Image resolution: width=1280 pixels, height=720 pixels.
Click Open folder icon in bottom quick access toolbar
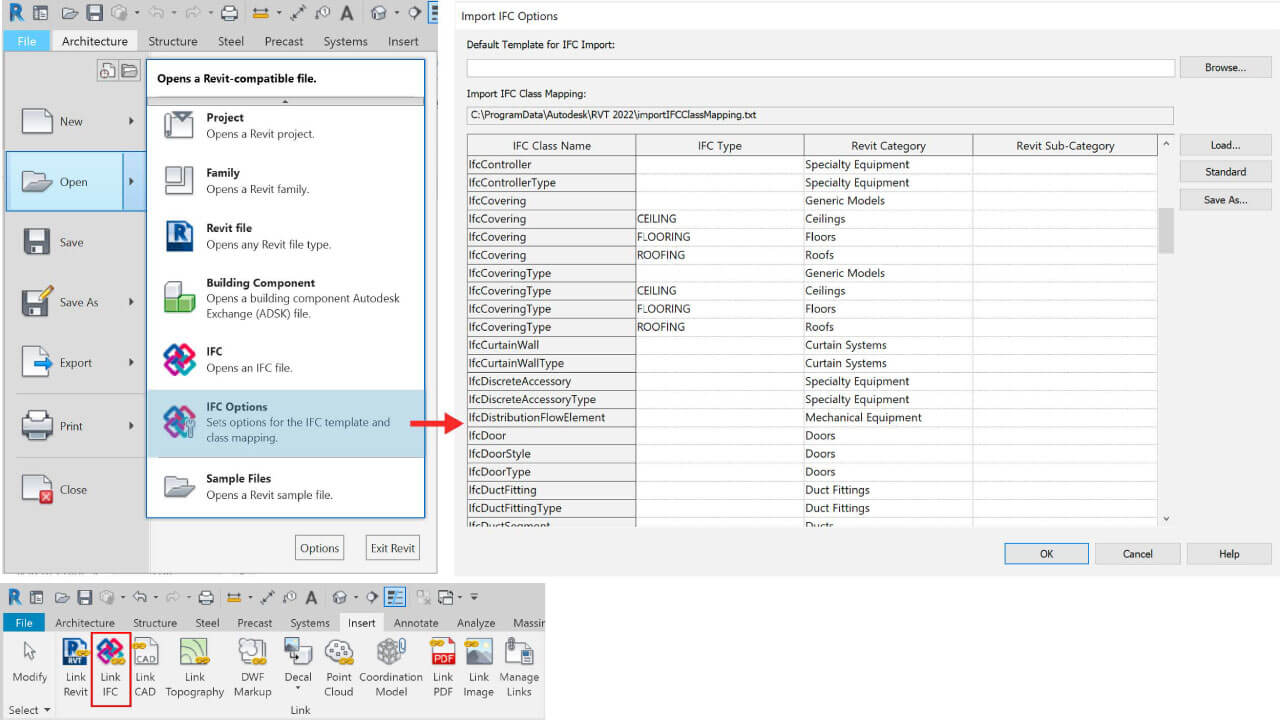pos(62,597)
